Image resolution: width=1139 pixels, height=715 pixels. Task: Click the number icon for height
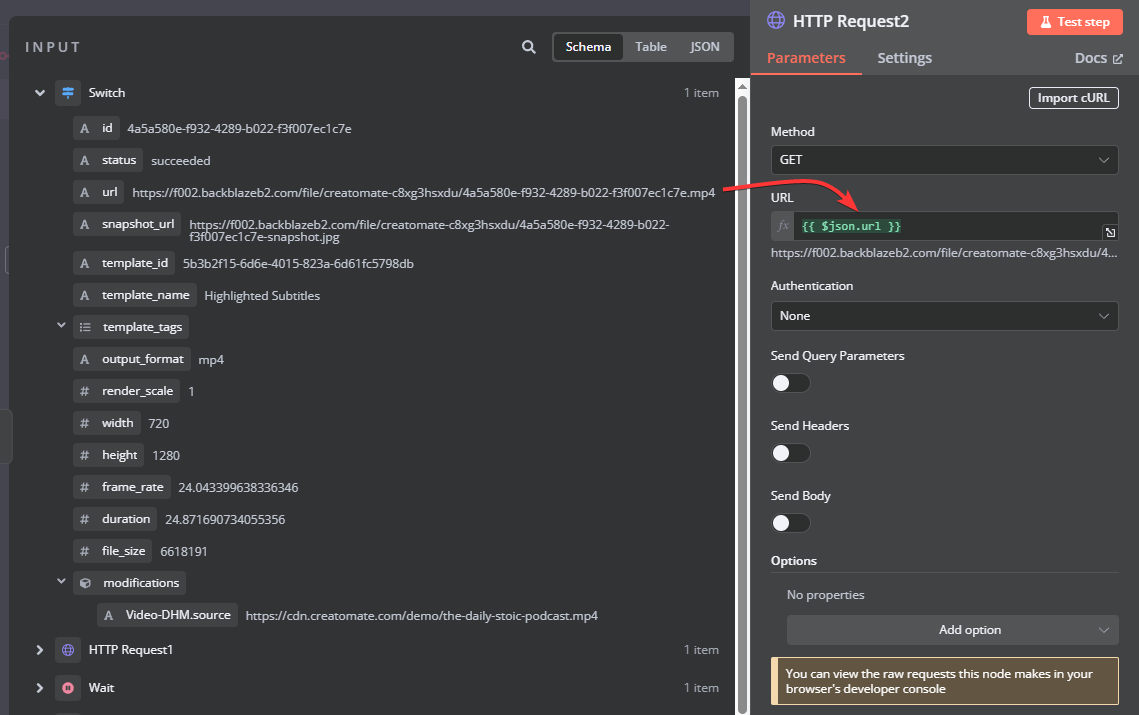(x=85, y=455)
